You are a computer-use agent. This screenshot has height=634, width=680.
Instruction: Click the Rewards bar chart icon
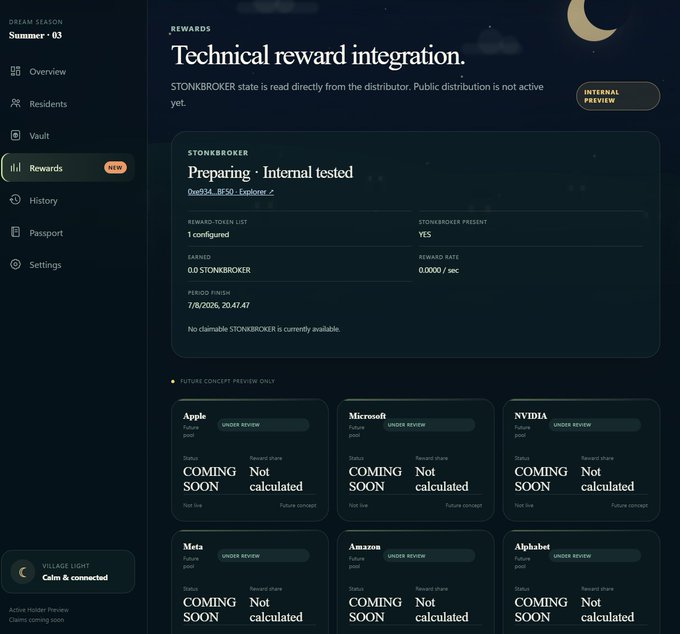16,167
